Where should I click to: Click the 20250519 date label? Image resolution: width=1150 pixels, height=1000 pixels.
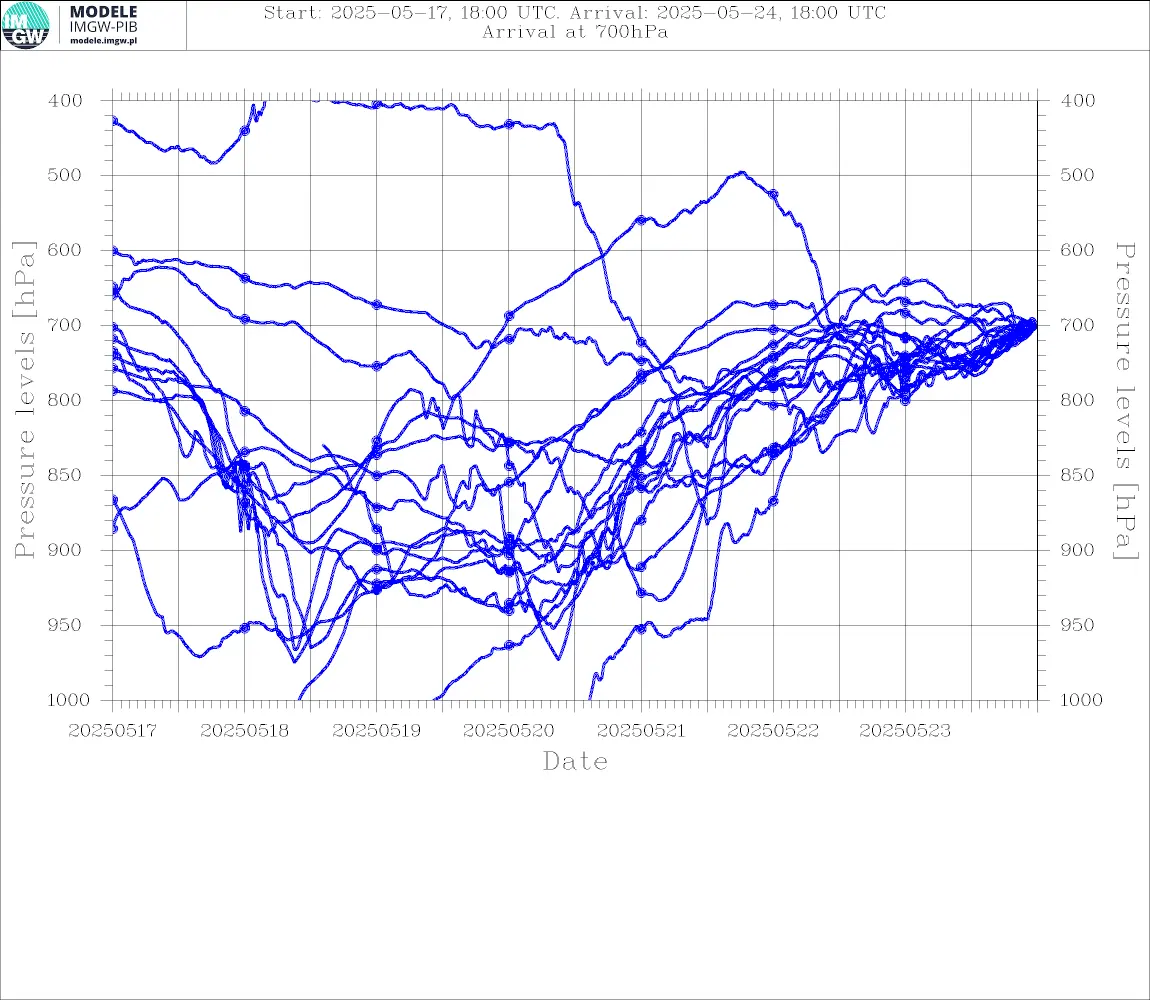377,731
